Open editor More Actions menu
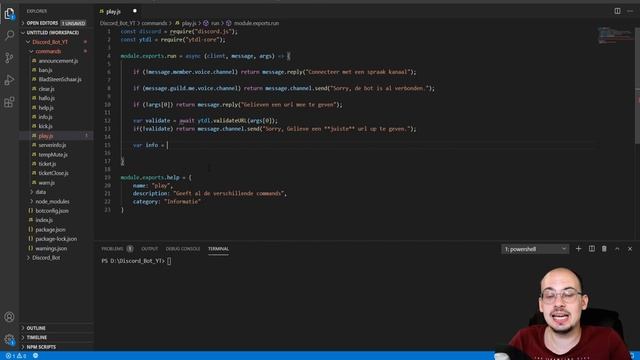The image size is (640, 360). coord(630,11)
